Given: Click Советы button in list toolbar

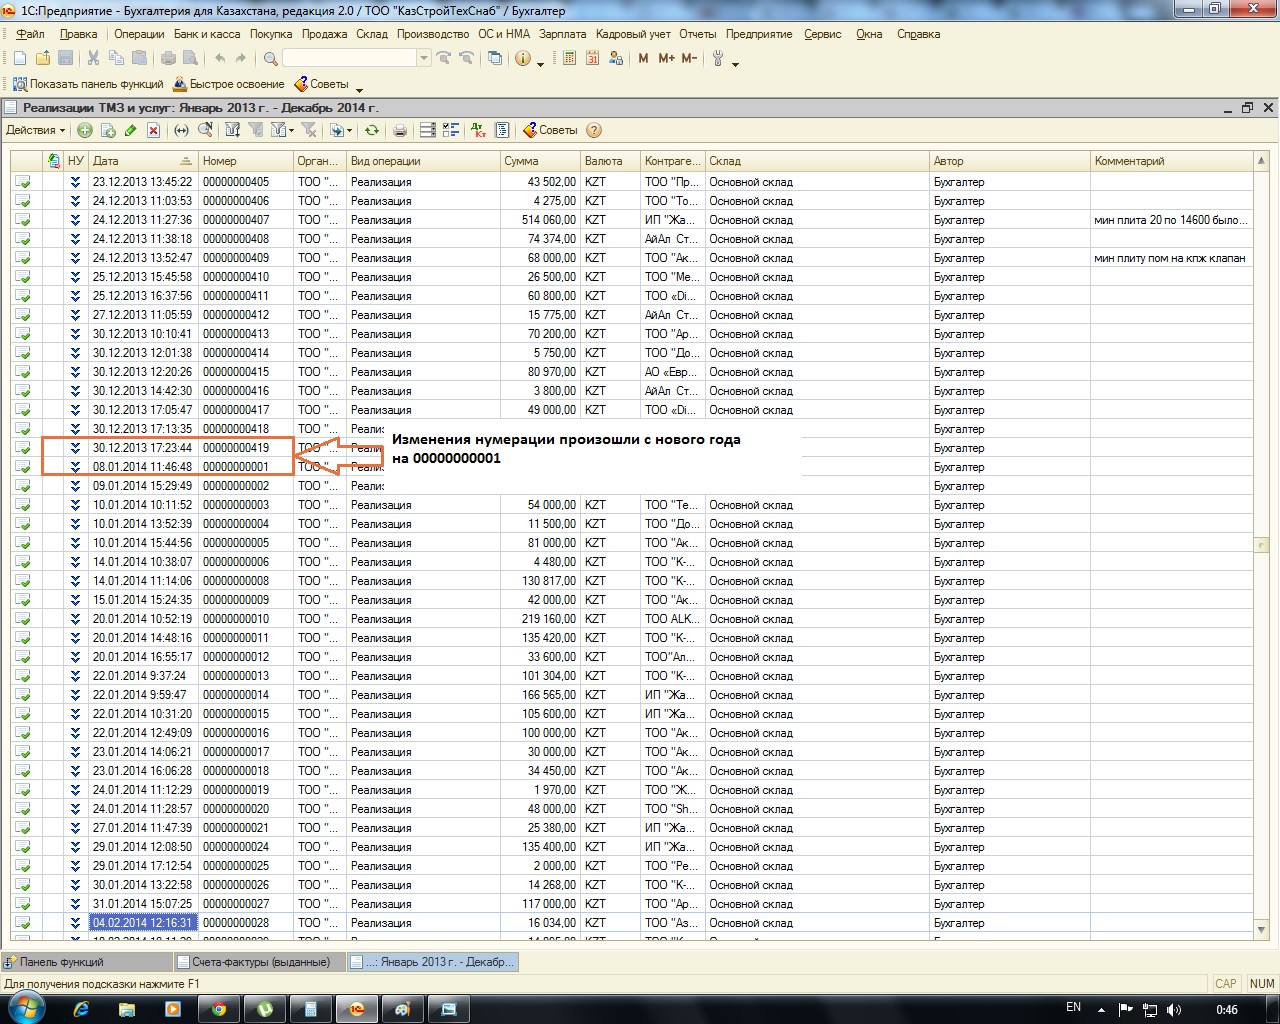Looking at the screenshot, I should click(549, 130).
